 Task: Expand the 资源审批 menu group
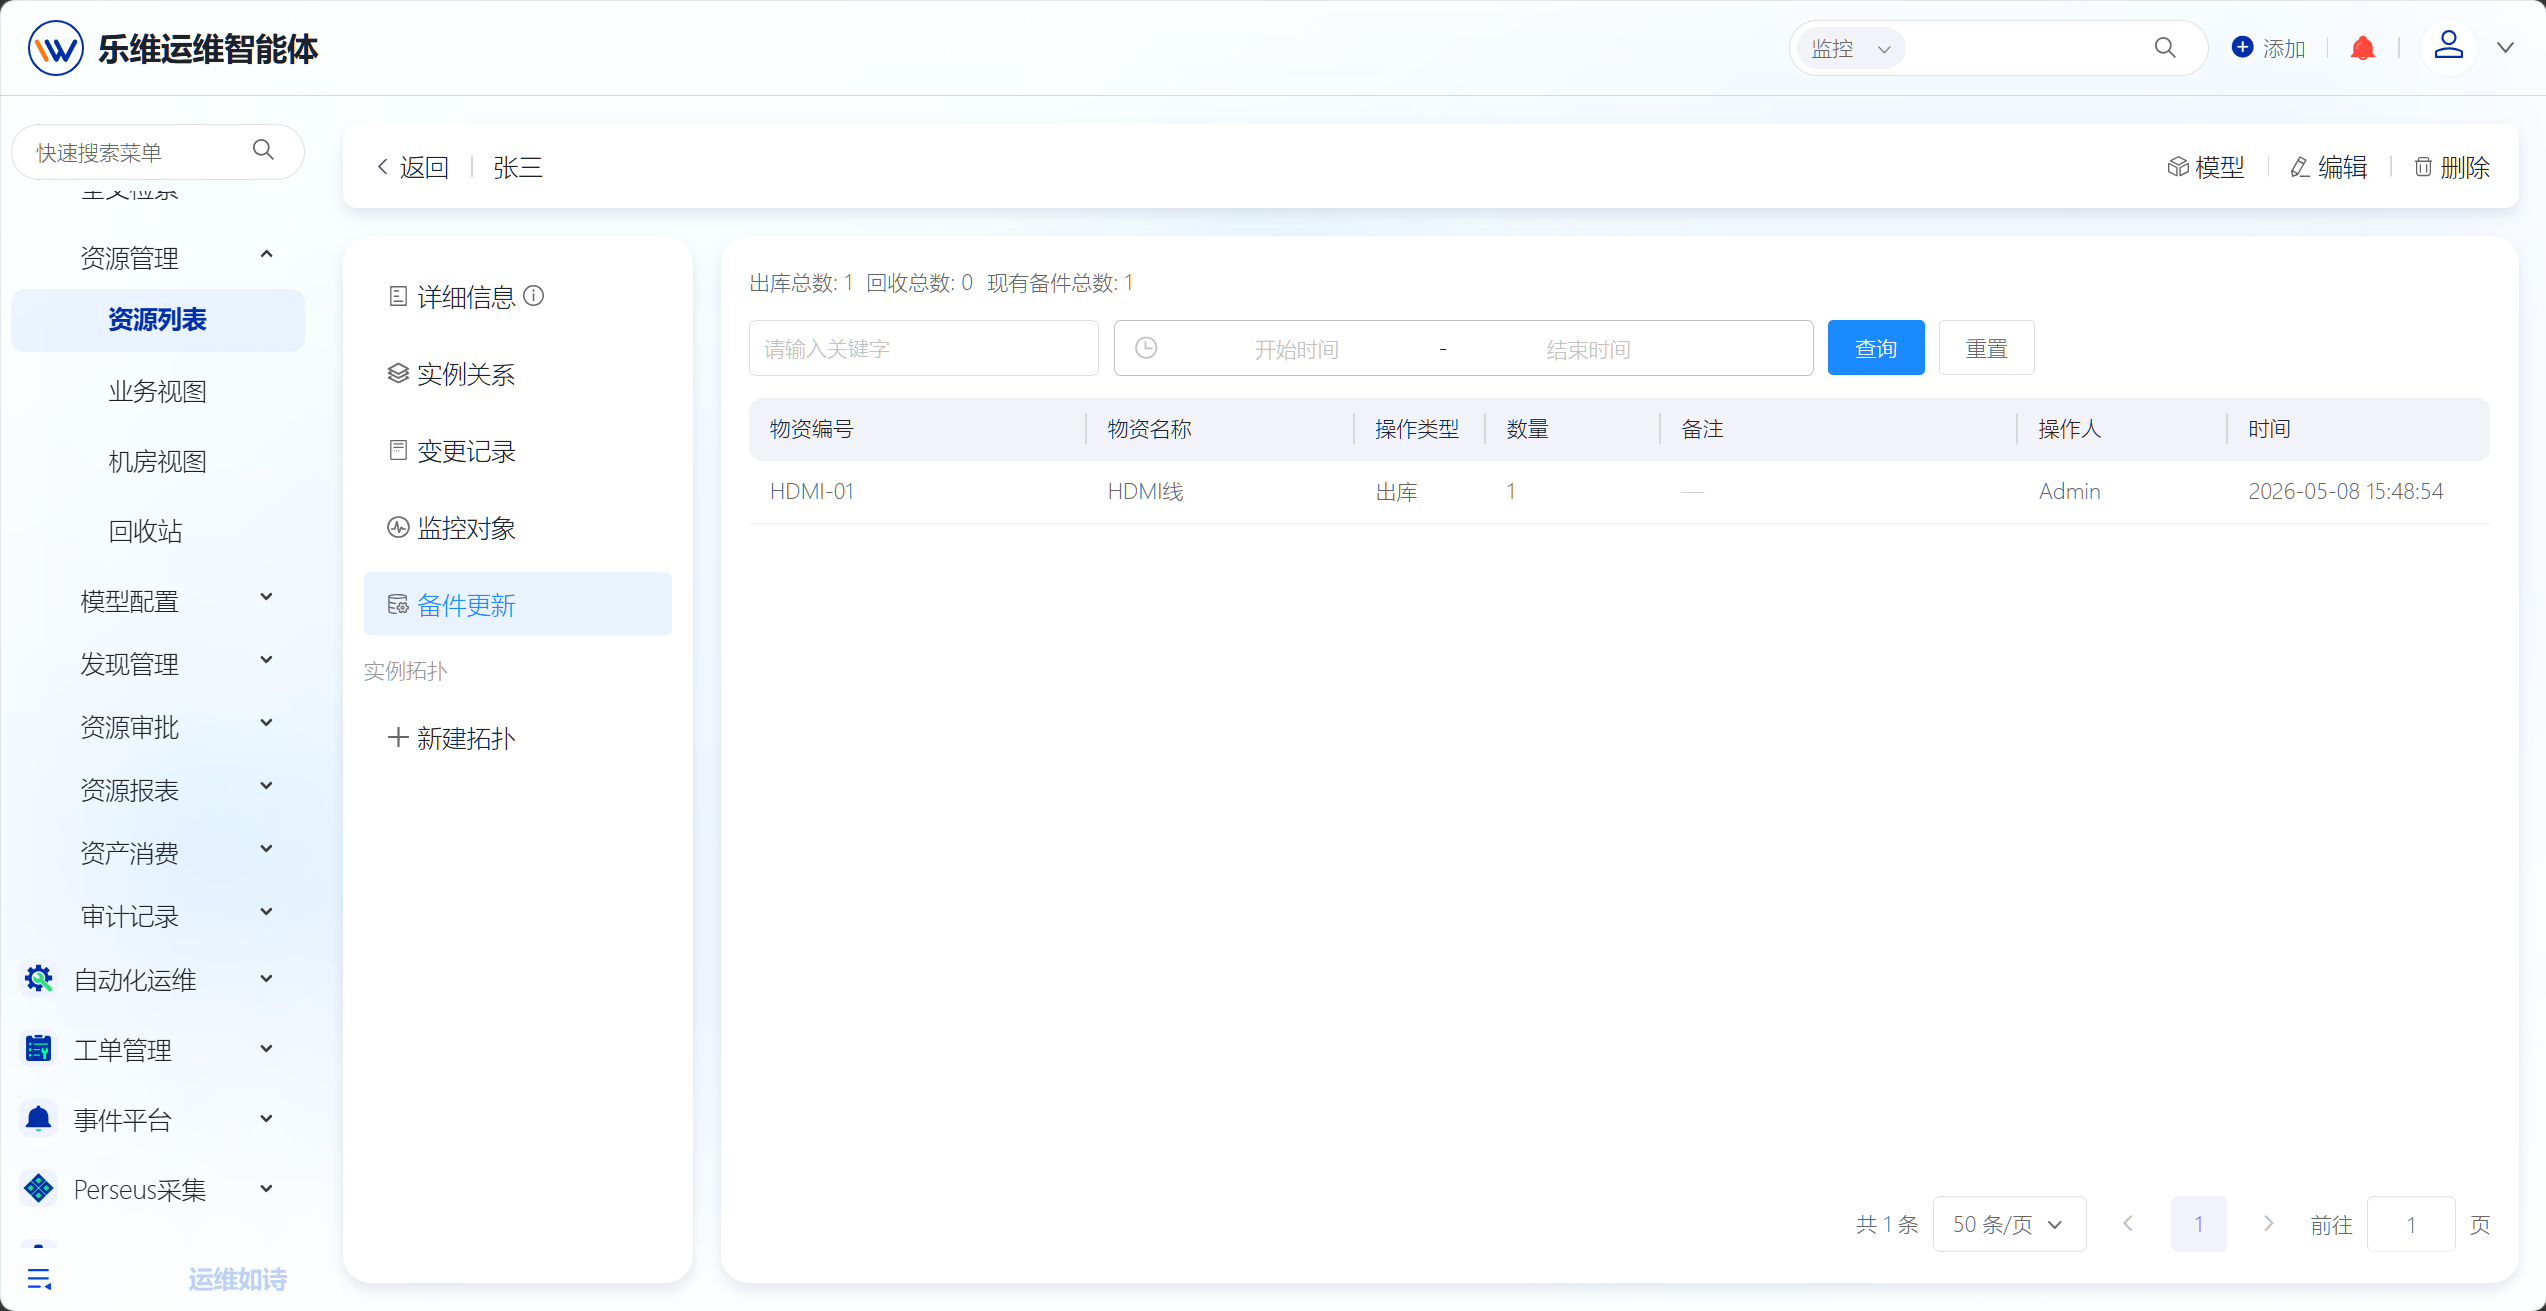(266, 723)
